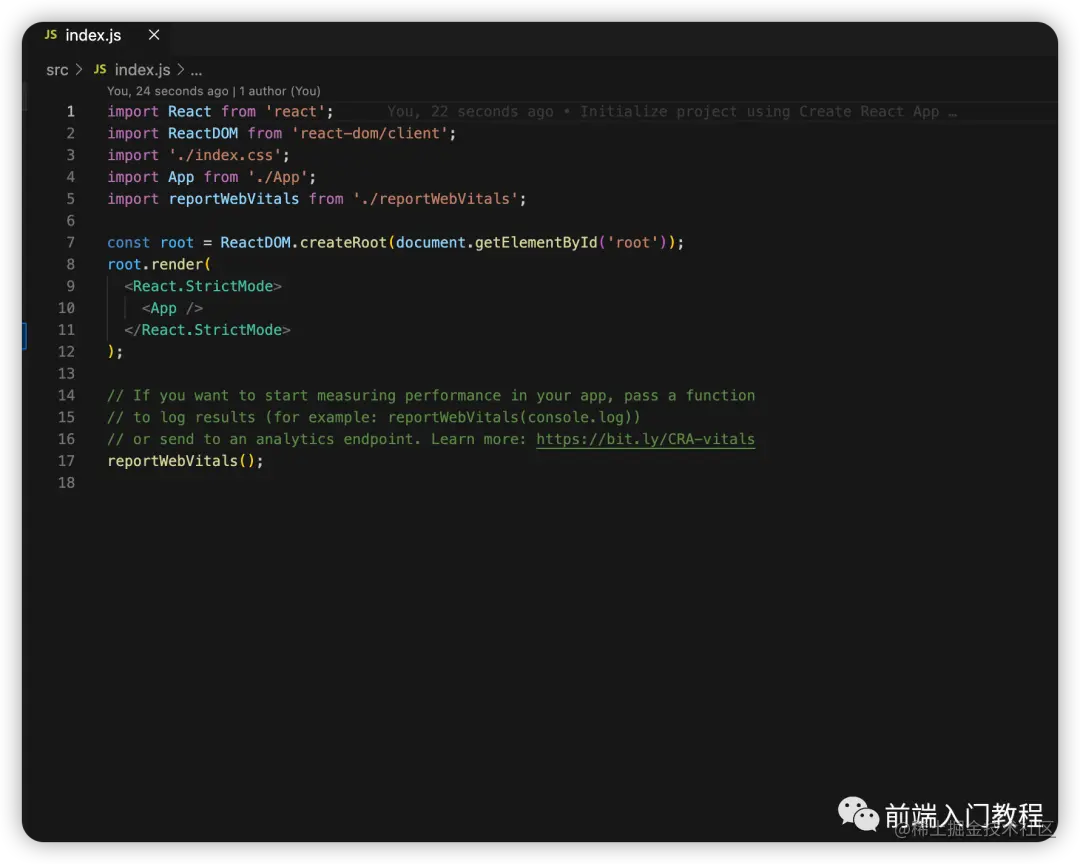Click './reportWebVitals' import path

[435, 199]
